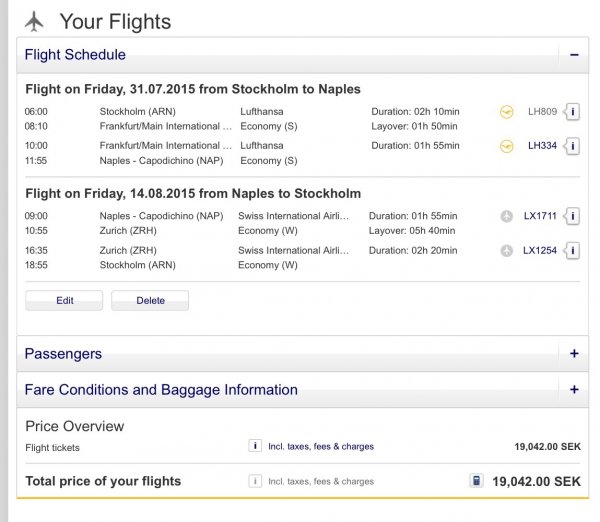
Task: Open info icon for flight LH334
Action: pos(572,146)
